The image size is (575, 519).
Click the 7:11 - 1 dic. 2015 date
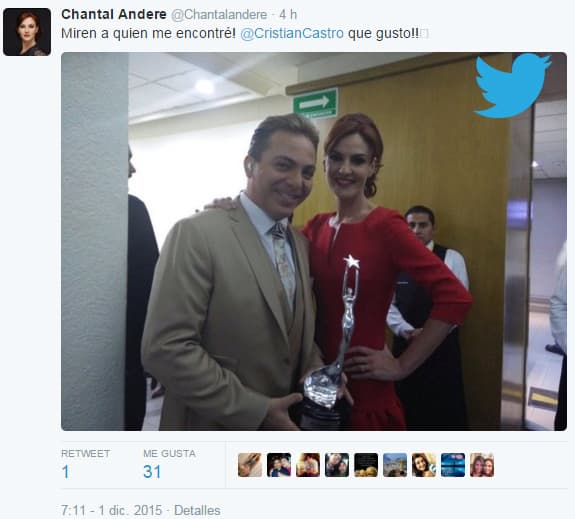click(x=111, y=510)
